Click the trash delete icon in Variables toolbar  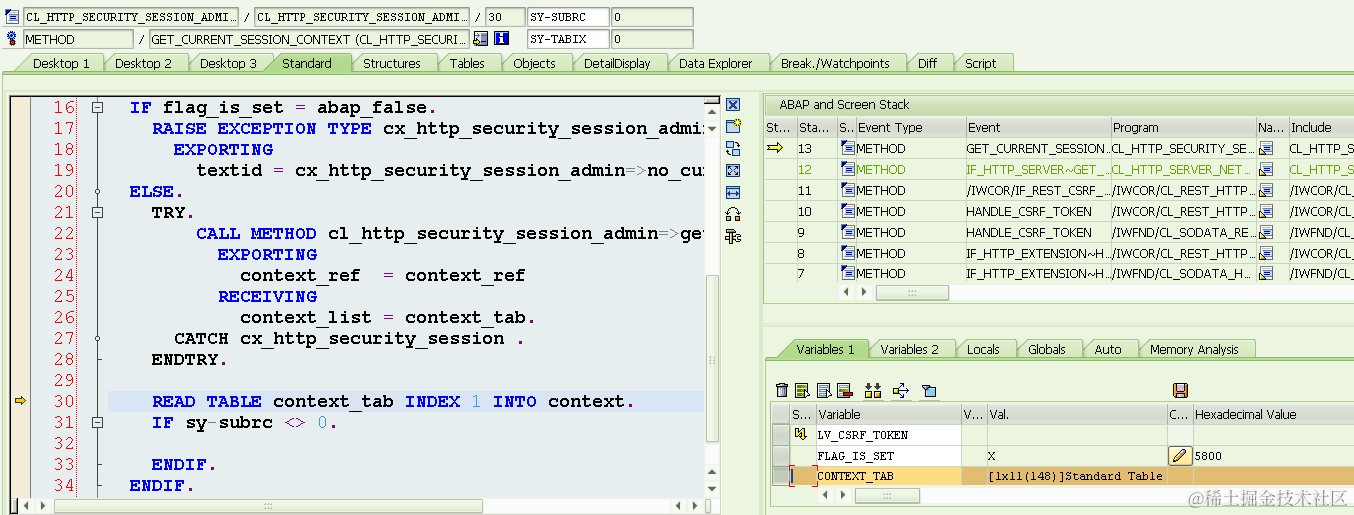tap(783, 390)
